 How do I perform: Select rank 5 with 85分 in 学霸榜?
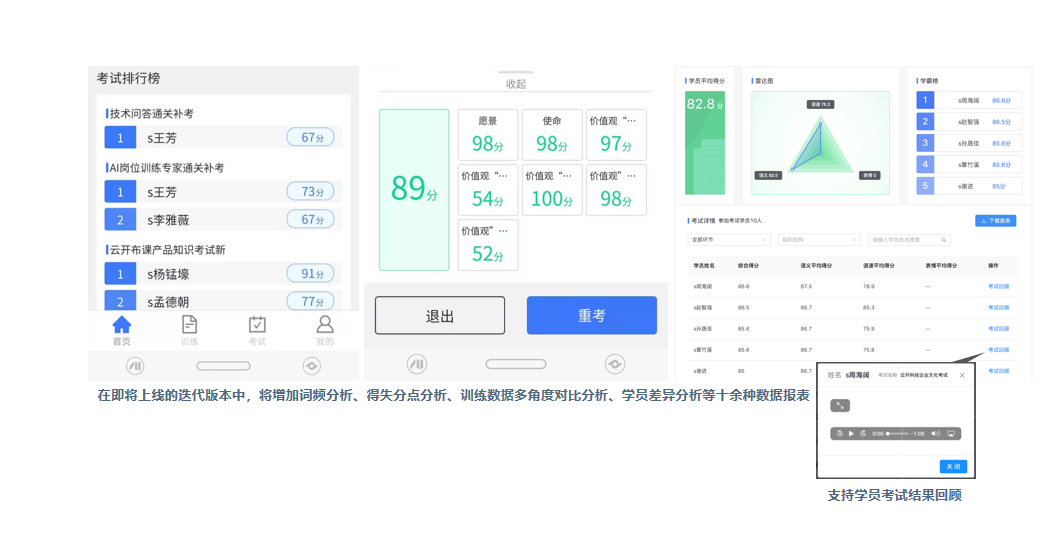[x=969, y=186]
